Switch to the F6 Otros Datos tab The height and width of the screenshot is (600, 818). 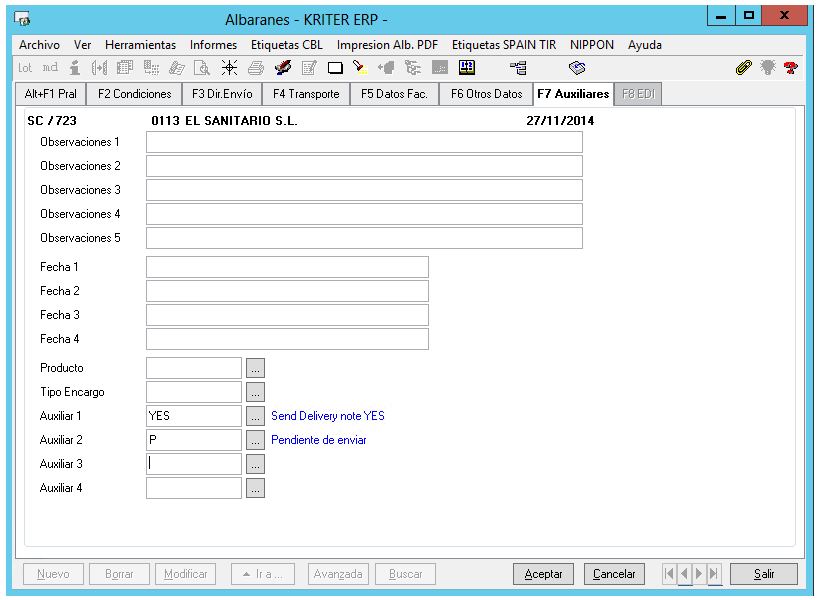pos(486,94)
